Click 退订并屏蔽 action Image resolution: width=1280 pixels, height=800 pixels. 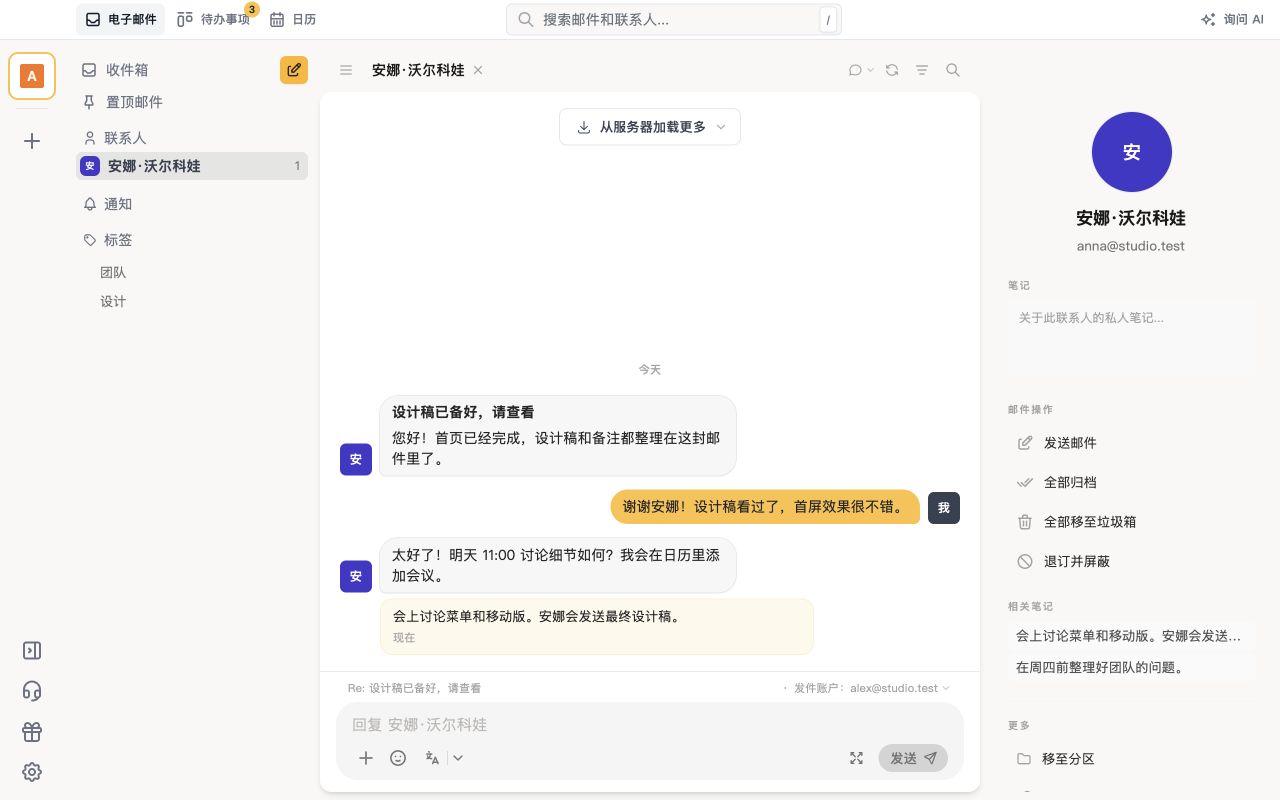point(1131,562)
